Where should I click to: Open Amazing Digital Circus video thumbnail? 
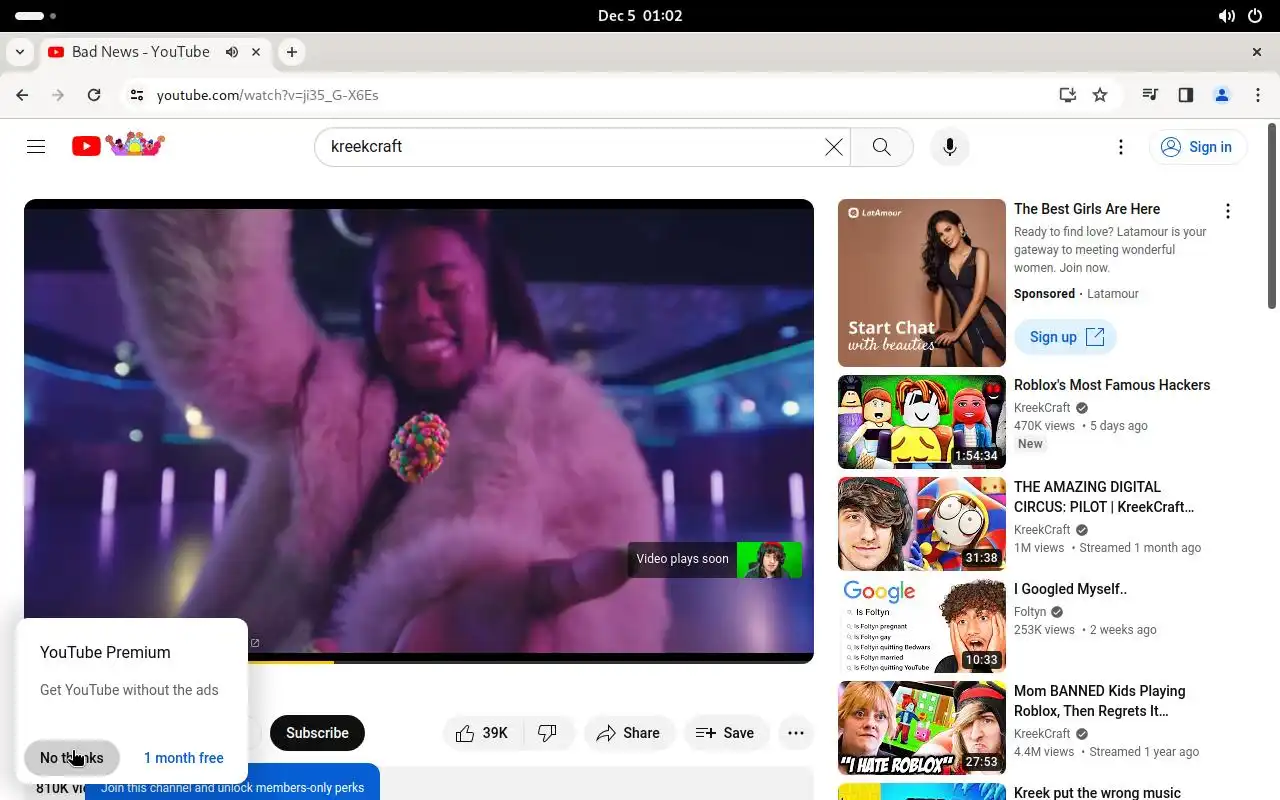coord(922,524)
